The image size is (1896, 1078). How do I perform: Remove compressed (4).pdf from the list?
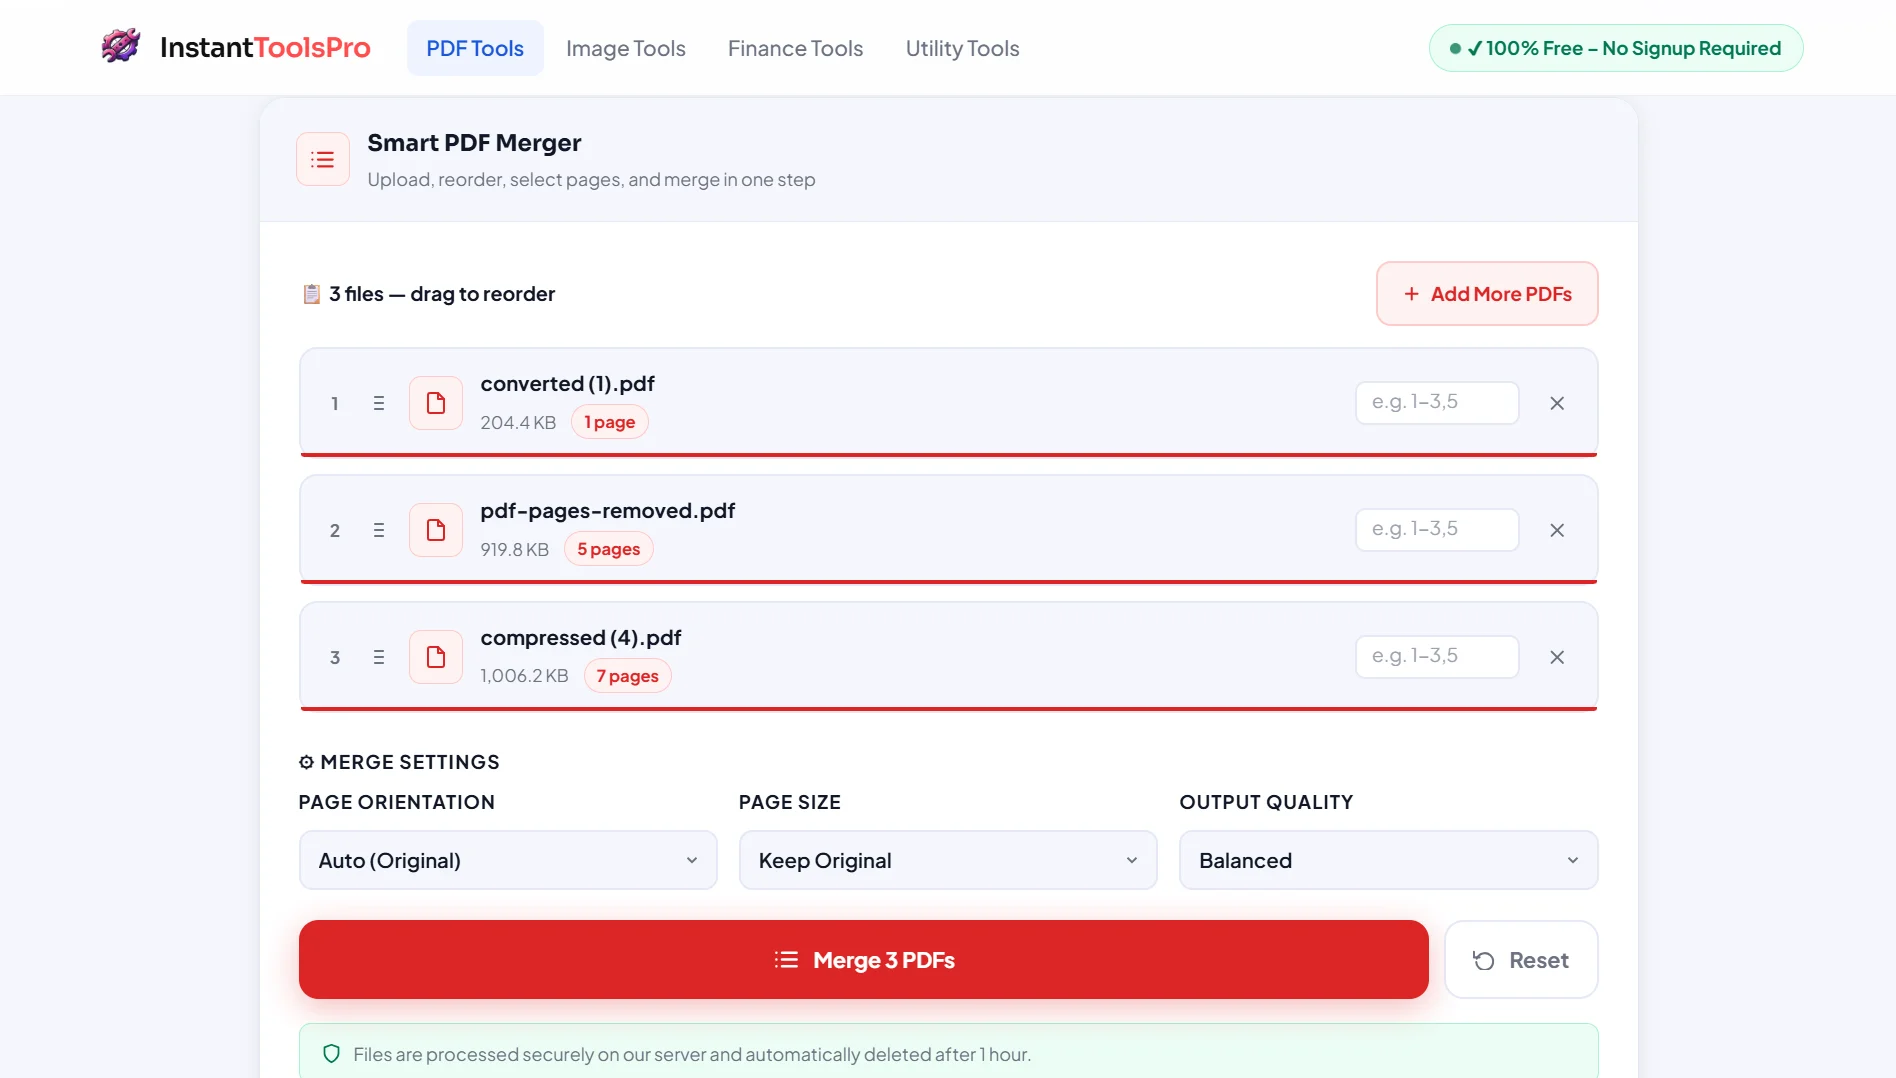pyautogui.click(x=1557, y=657)
